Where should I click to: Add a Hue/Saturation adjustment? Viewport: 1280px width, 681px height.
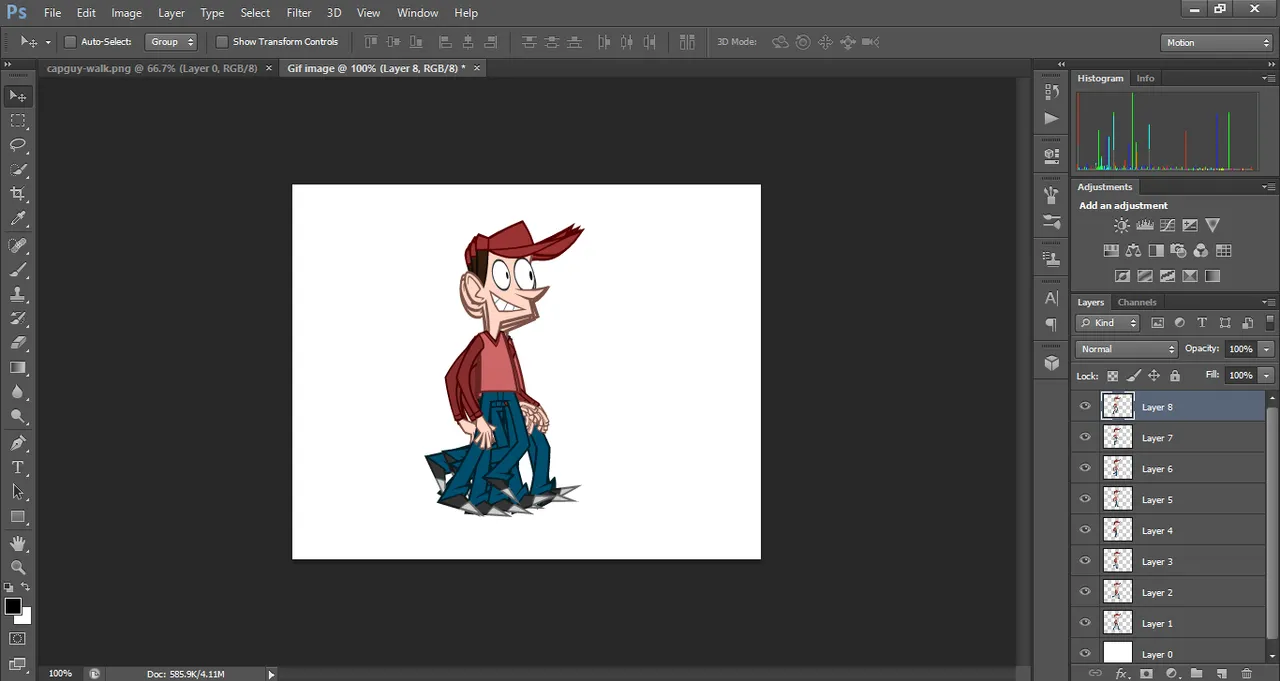pos(1111,251)
